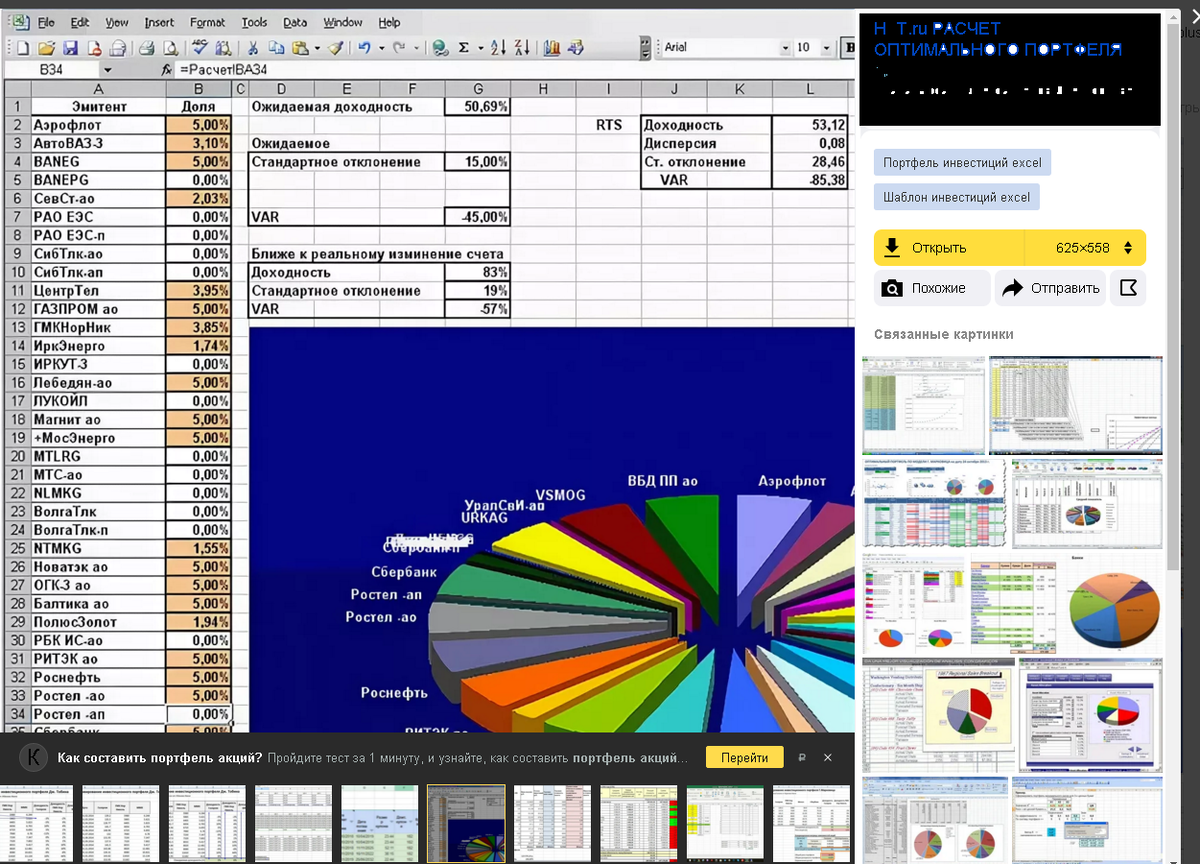1200x864 pixels.
Task: Click the Похожие similar images button
Action: click(x=932, y=288)
